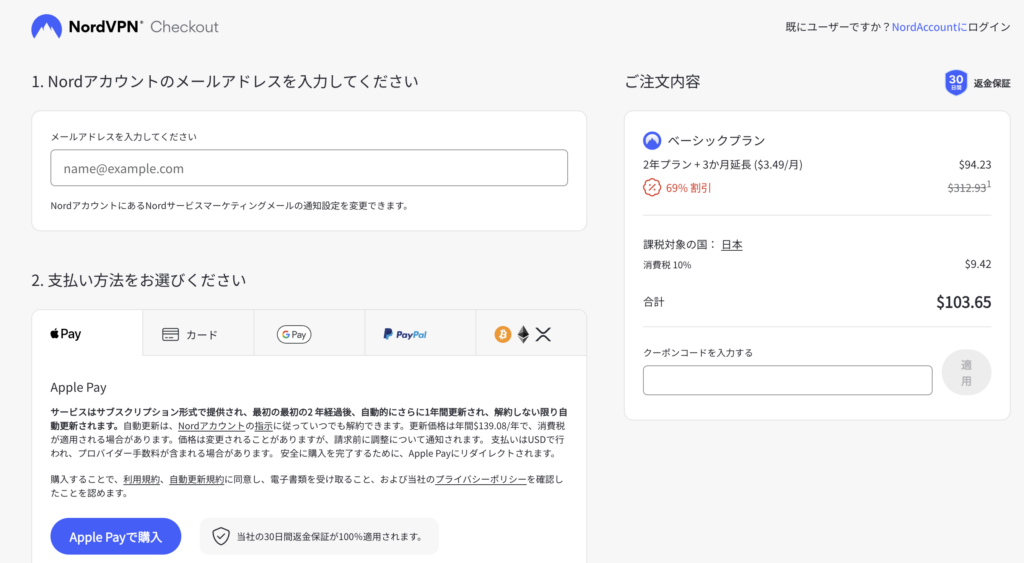
Task: Choose the Google Pay tab
Action: tap(309, 334)
